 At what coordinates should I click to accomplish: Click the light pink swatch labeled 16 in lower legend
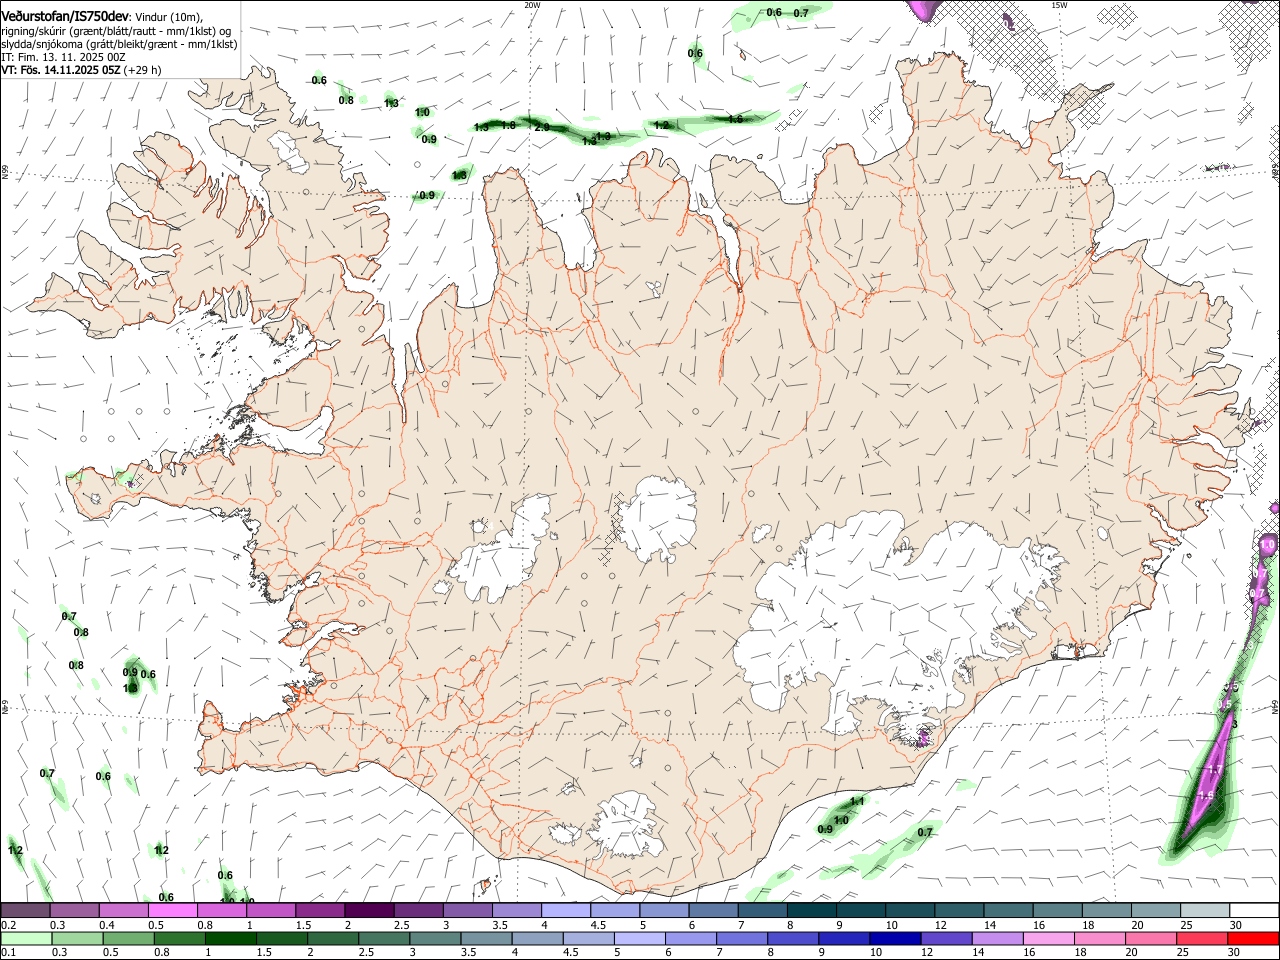point(1048,938)
